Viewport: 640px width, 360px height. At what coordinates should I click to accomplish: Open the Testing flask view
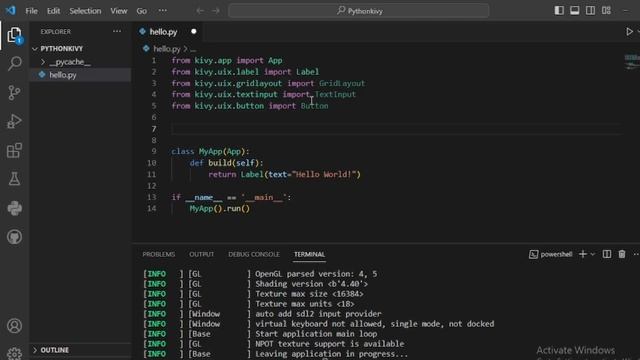14,179
